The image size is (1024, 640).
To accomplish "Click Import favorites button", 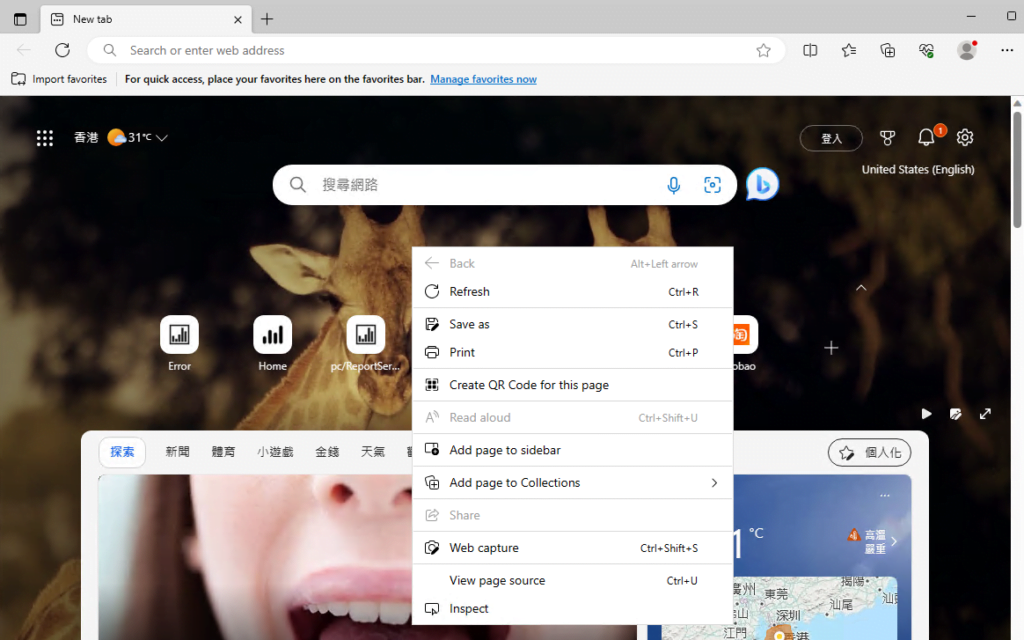I will coord(59,79).
